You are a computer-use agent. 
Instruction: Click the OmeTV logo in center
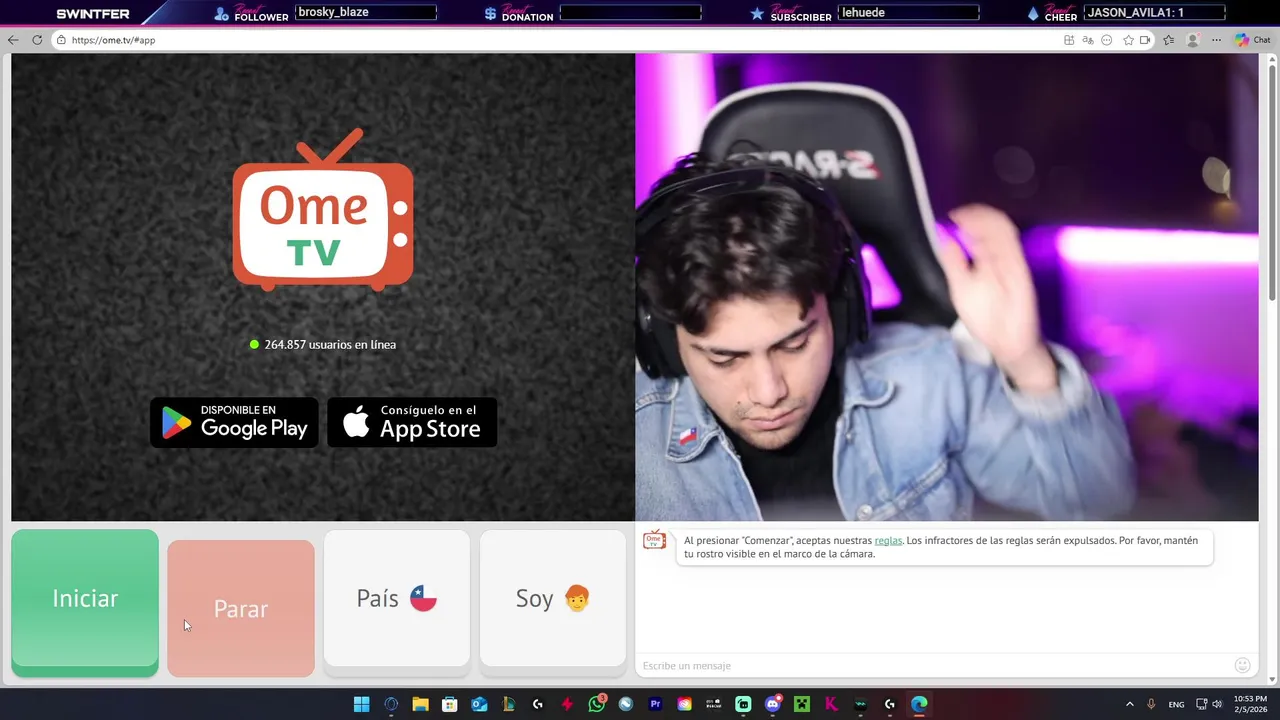coord(323,210)
